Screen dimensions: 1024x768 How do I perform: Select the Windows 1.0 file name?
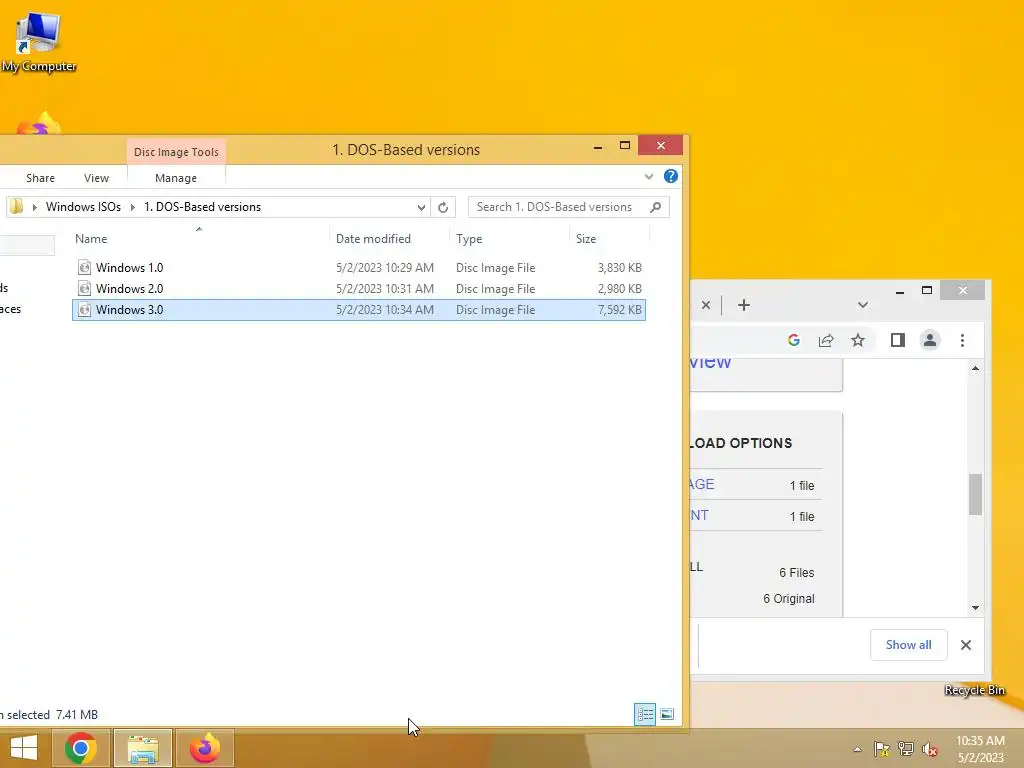129,267
